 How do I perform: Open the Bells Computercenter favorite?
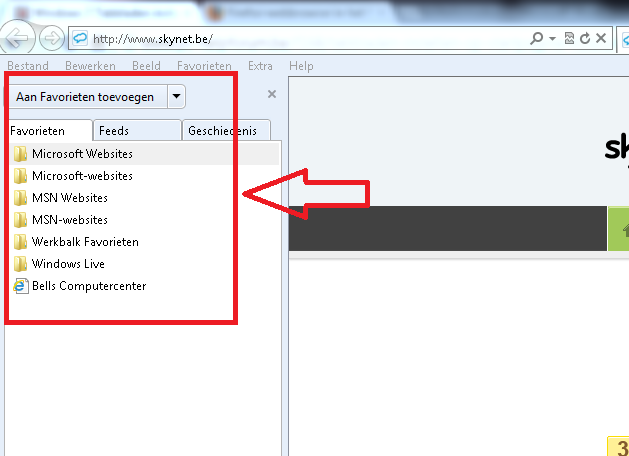coord(144,286)
